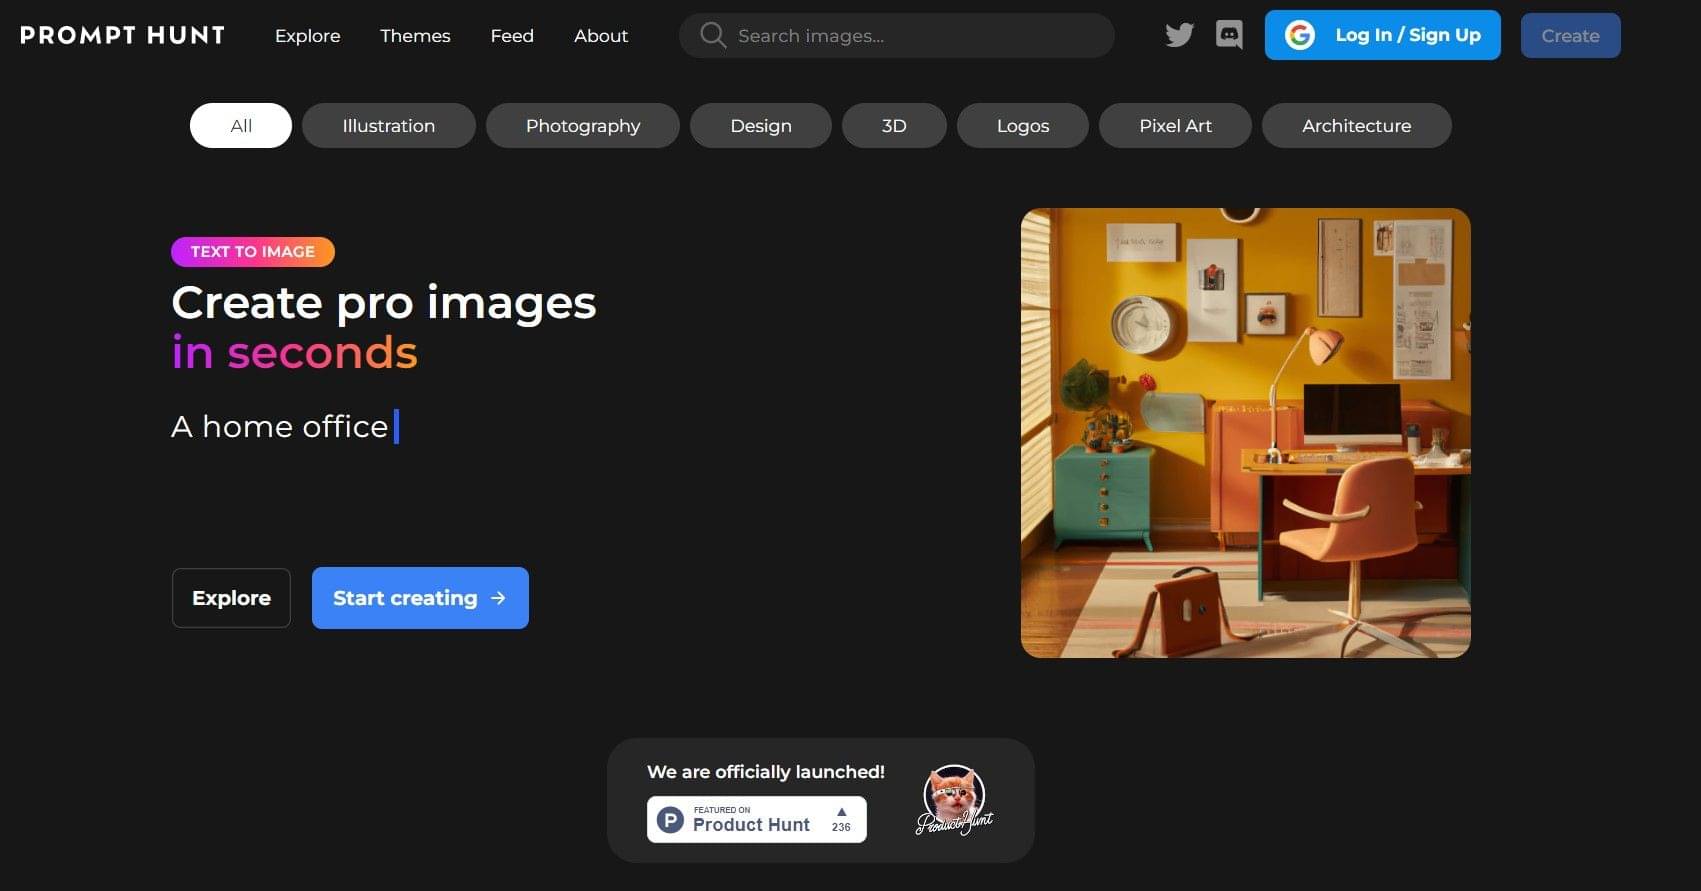This screenshot has width=1701, height=891.
Task: Choose the Design filter pill
Action: 760,126
